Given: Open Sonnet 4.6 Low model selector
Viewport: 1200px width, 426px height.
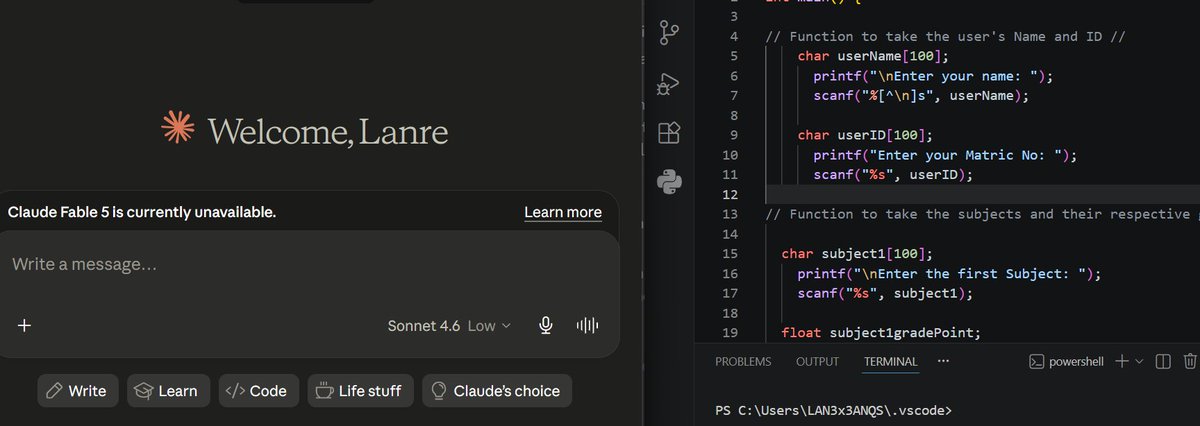Looking at the screenshot, I should [x=449, y=325].
